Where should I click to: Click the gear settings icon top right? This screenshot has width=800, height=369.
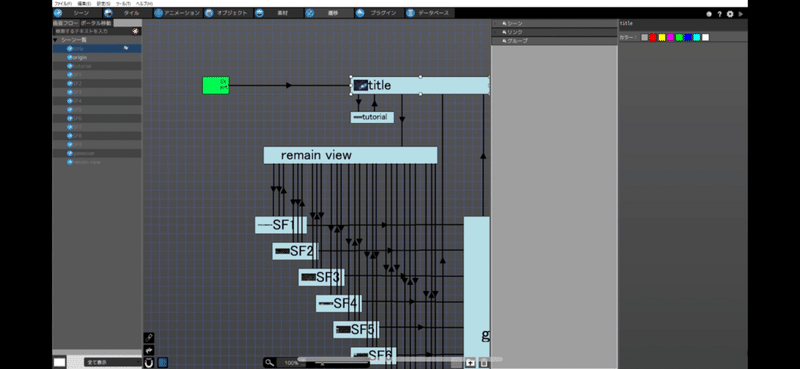pyautogui.click(x=730, y=14)
